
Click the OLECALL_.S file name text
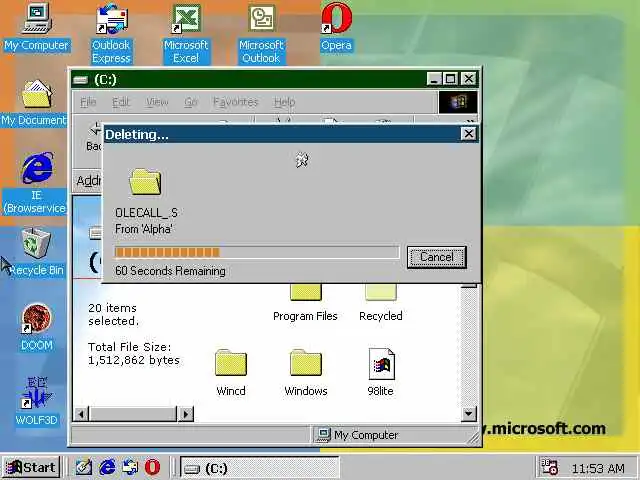(x=146, y=213)
